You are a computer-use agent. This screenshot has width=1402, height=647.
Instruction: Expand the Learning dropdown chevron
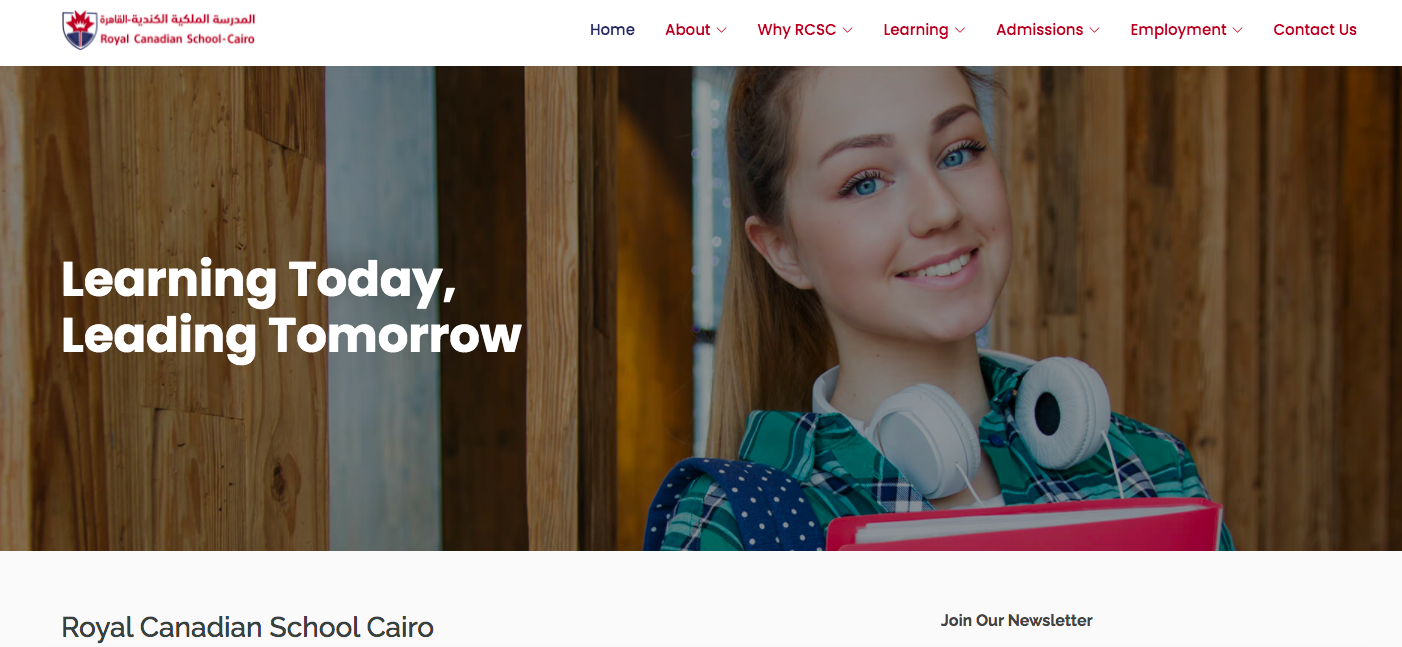960,31
